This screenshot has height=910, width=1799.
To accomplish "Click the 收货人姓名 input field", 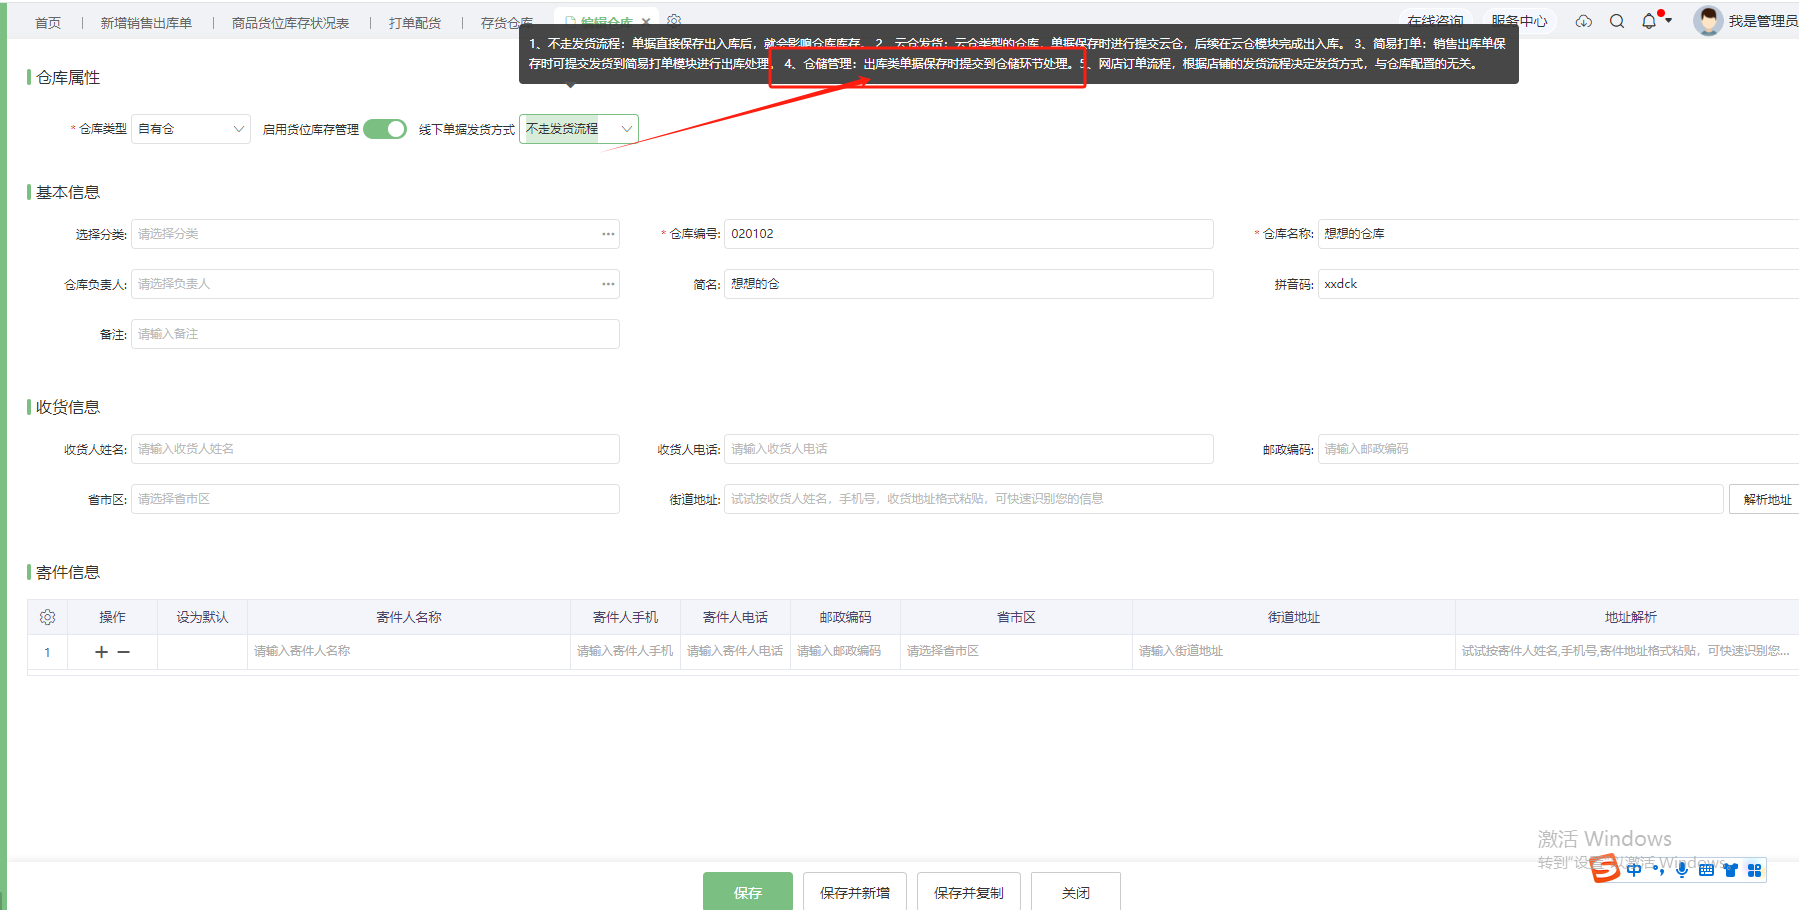I will [375, 449].
